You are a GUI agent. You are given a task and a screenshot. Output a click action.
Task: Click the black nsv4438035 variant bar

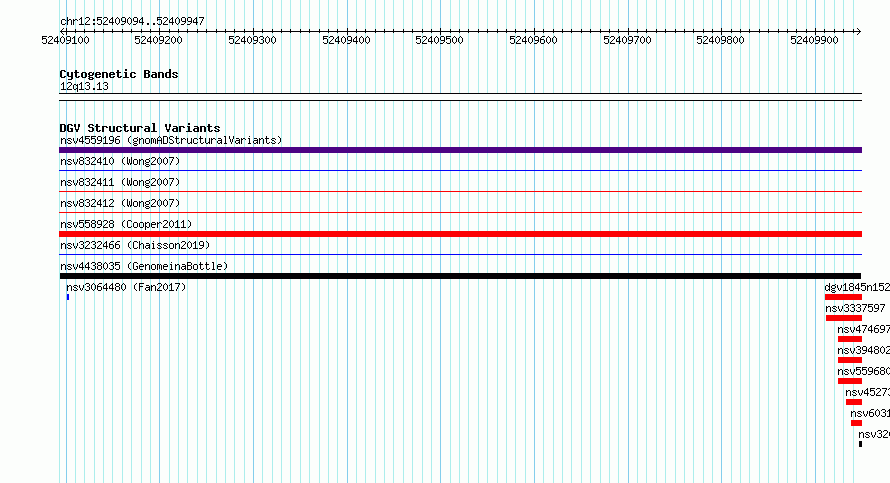coord(460,276)
